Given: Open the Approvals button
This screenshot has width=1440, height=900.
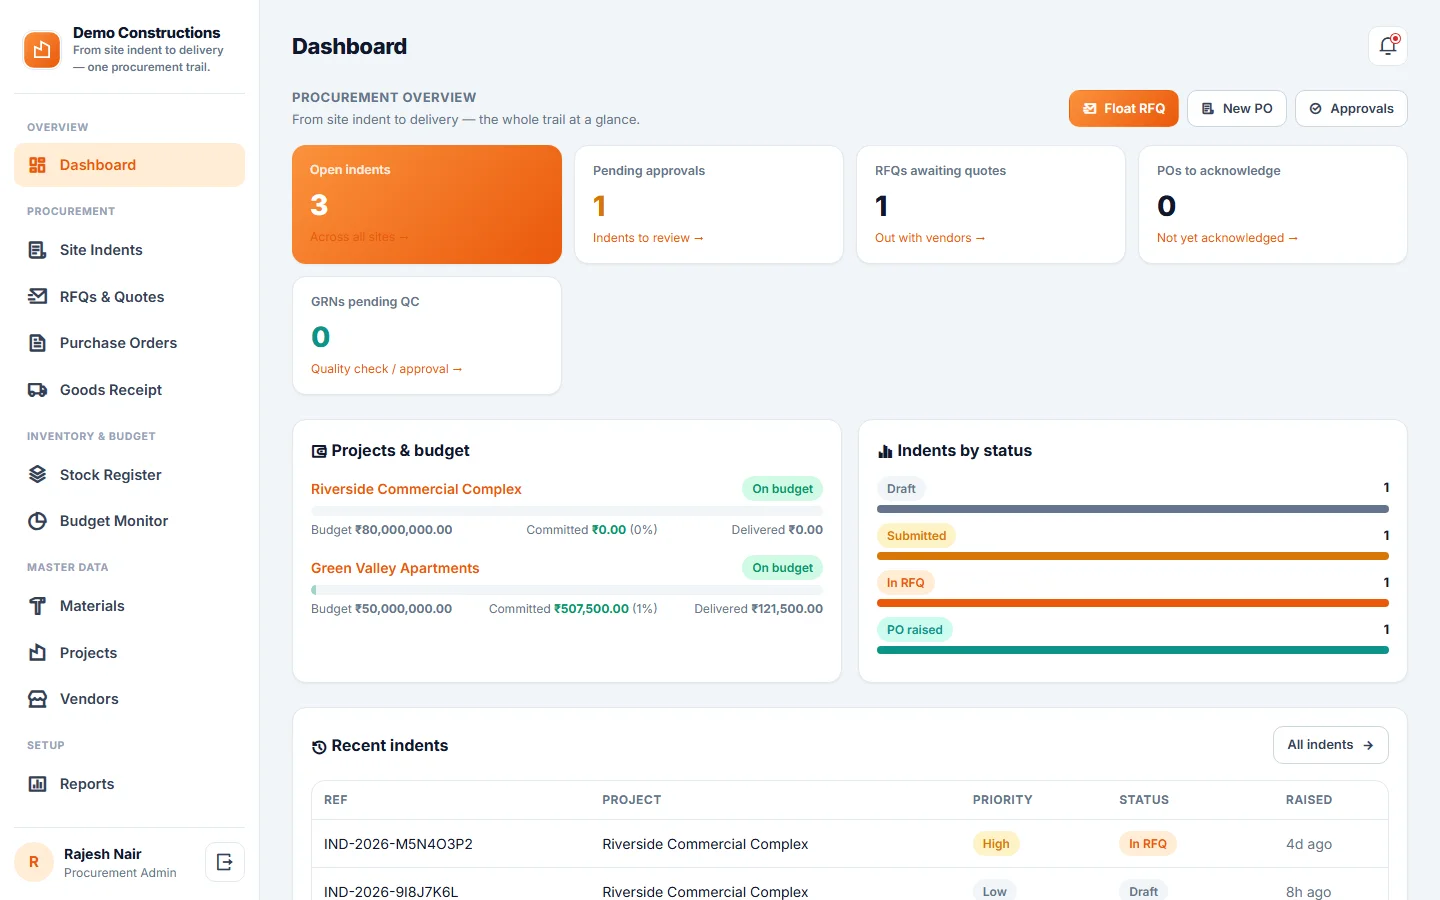Looking at the screenshot, I should tap(1351, 108).
